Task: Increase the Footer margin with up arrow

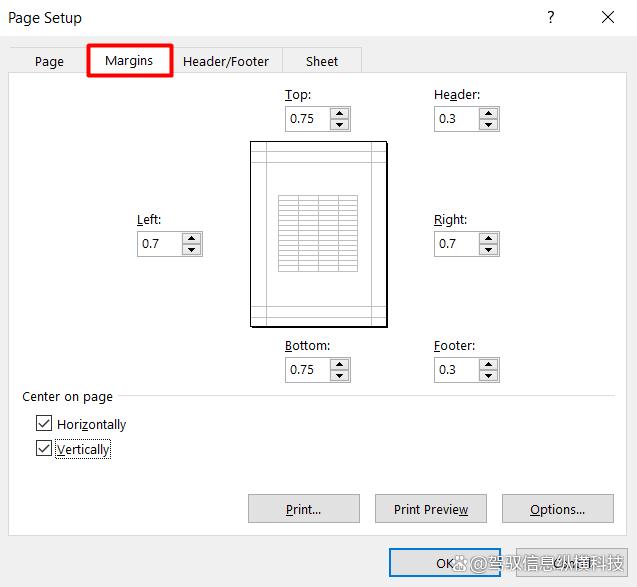Action: pyautogui.click(x=488, y=364)
